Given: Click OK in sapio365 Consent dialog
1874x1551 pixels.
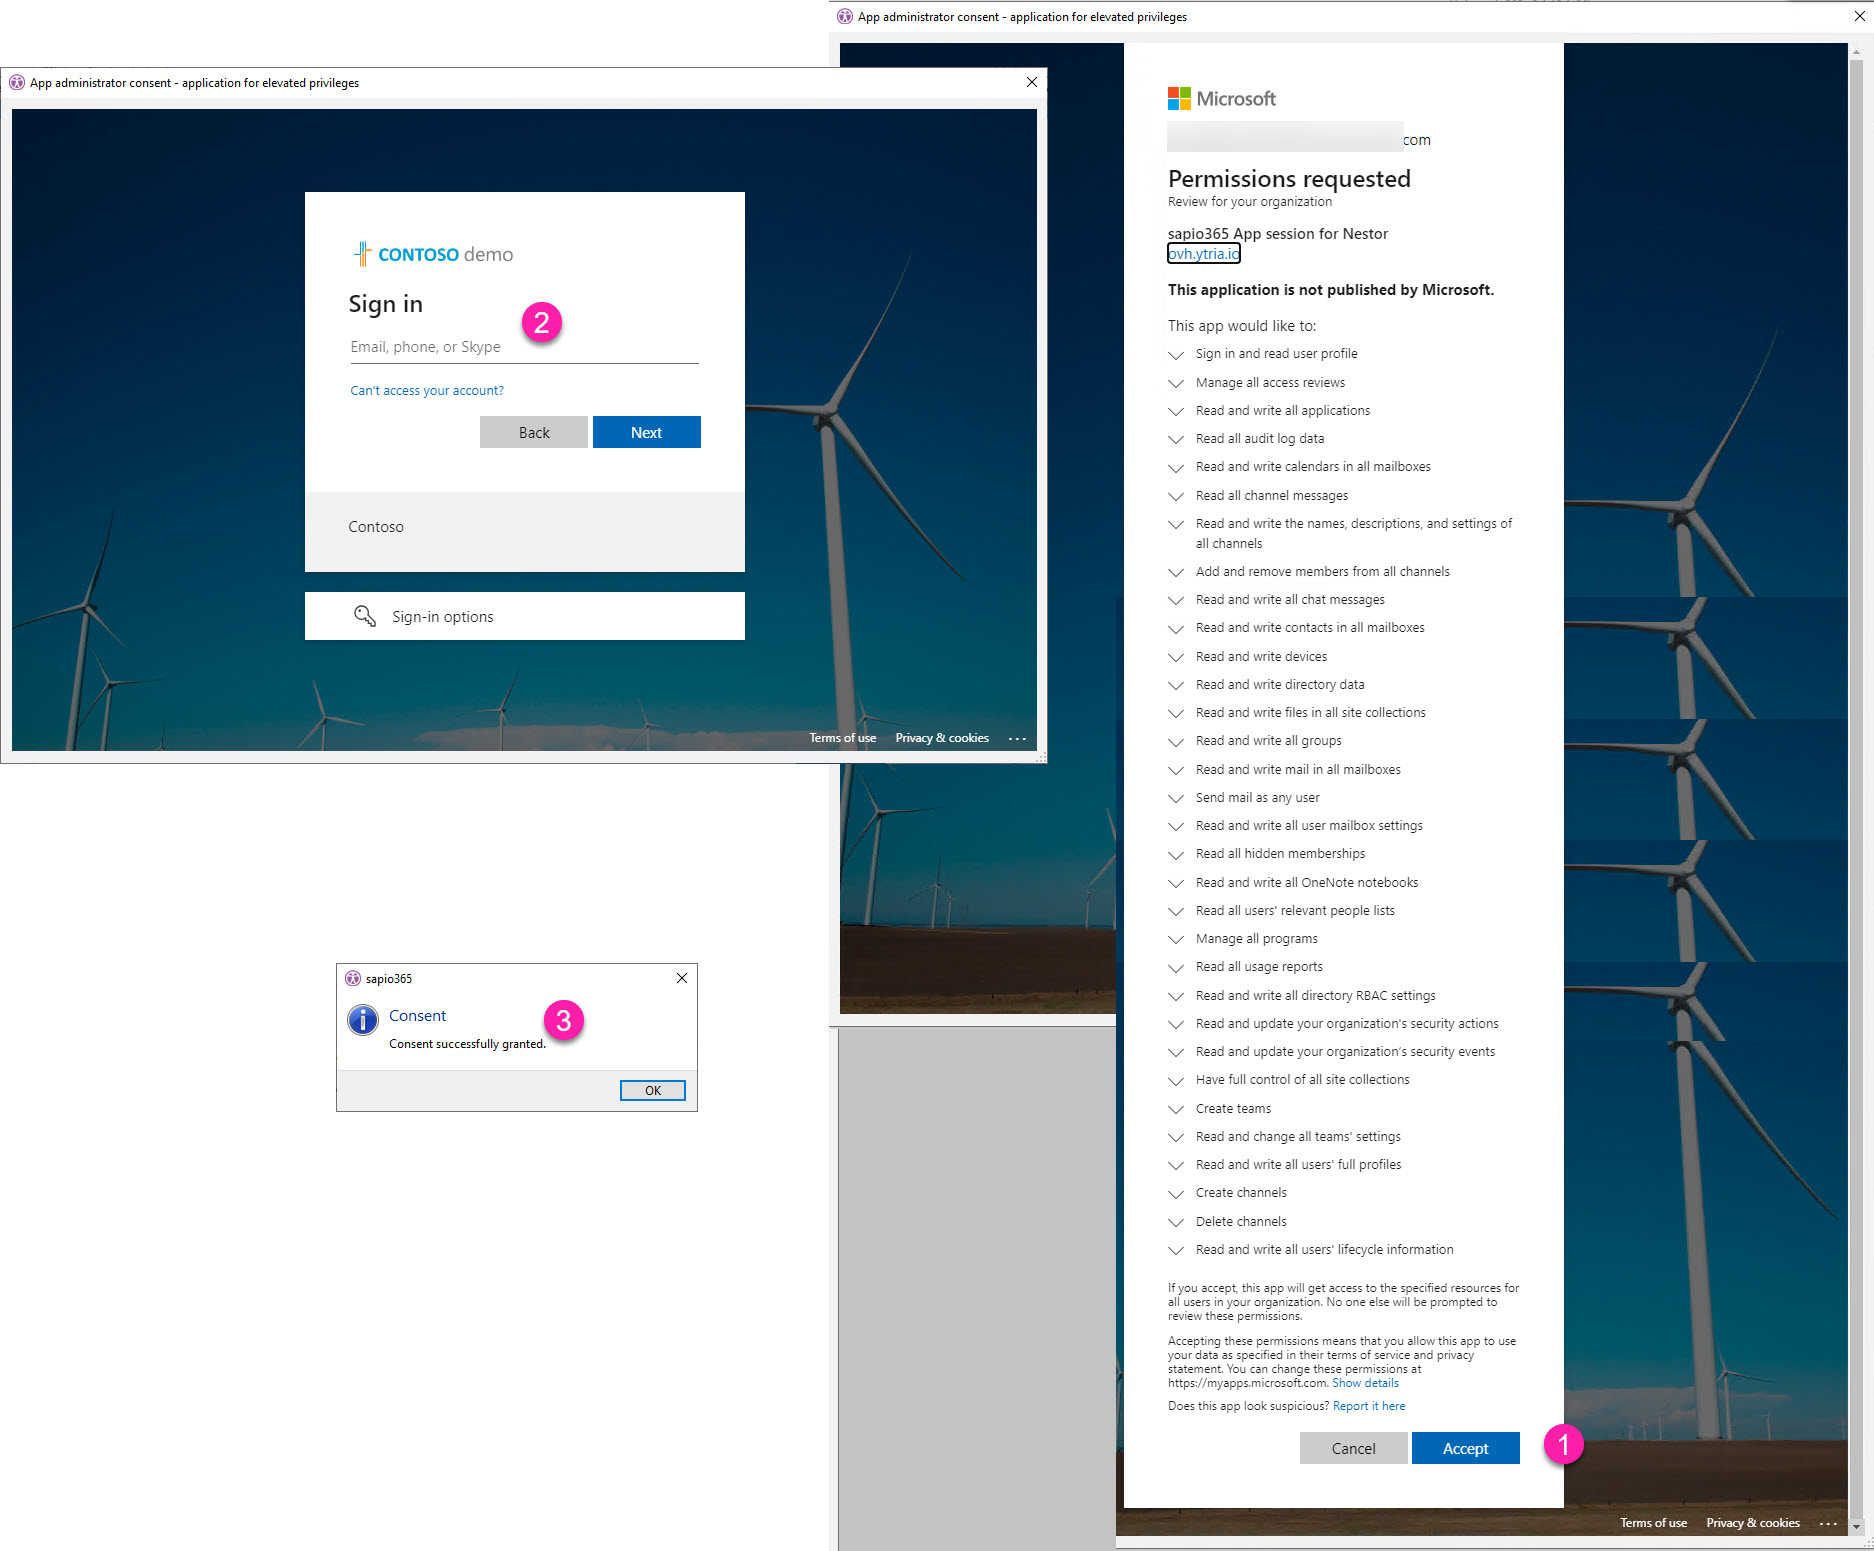Looking at the screenshot, I should click(x=652, y=1090).
